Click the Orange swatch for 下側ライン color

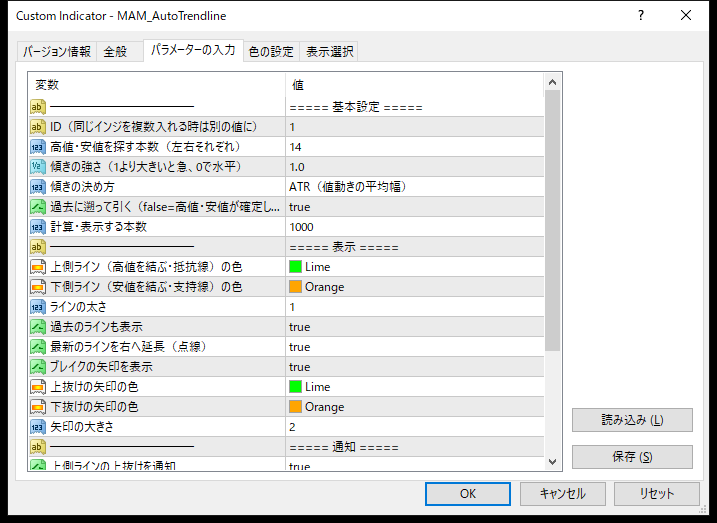[295, 287]
